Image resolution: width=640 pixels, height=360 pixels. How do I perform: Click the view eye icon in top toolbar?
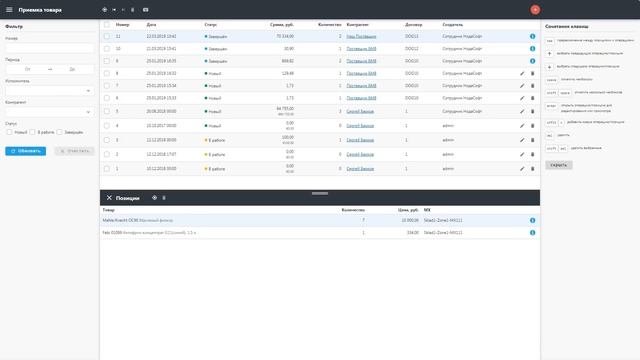(104, 9)
